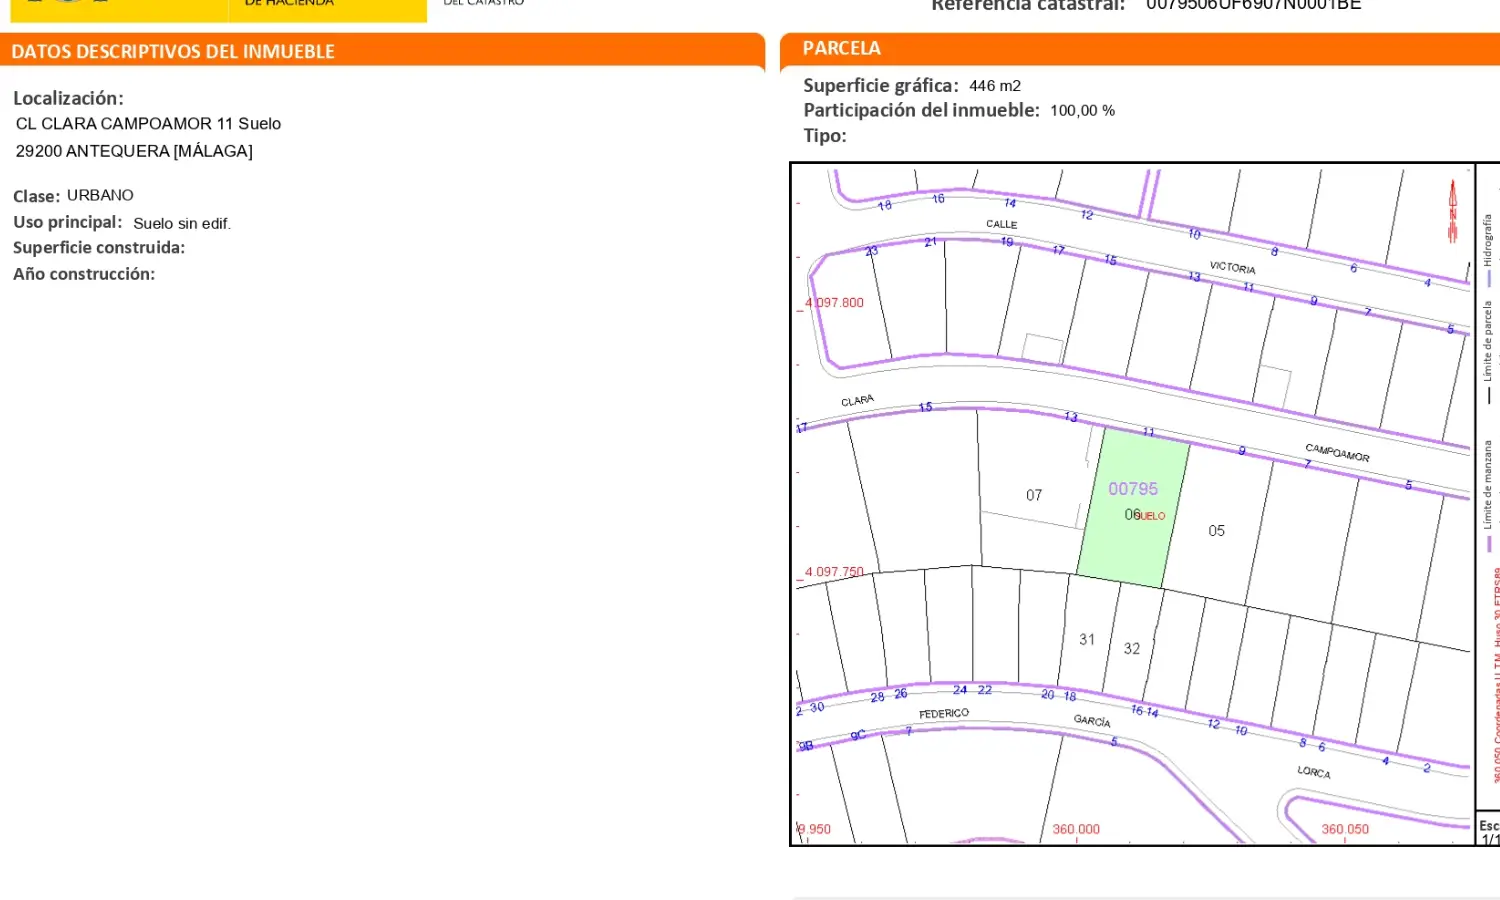Image resolution: width=1500 pixels, height=900 pixels.
Task: Click the "Clase:" label
Action: pyautogui.click(x=37, y=196)
